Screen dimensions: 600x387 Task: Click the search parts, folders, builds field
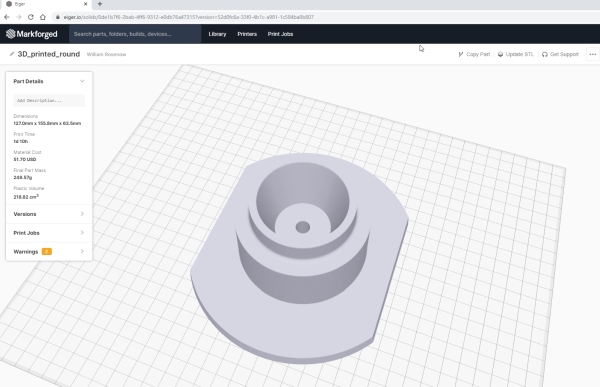135,34
